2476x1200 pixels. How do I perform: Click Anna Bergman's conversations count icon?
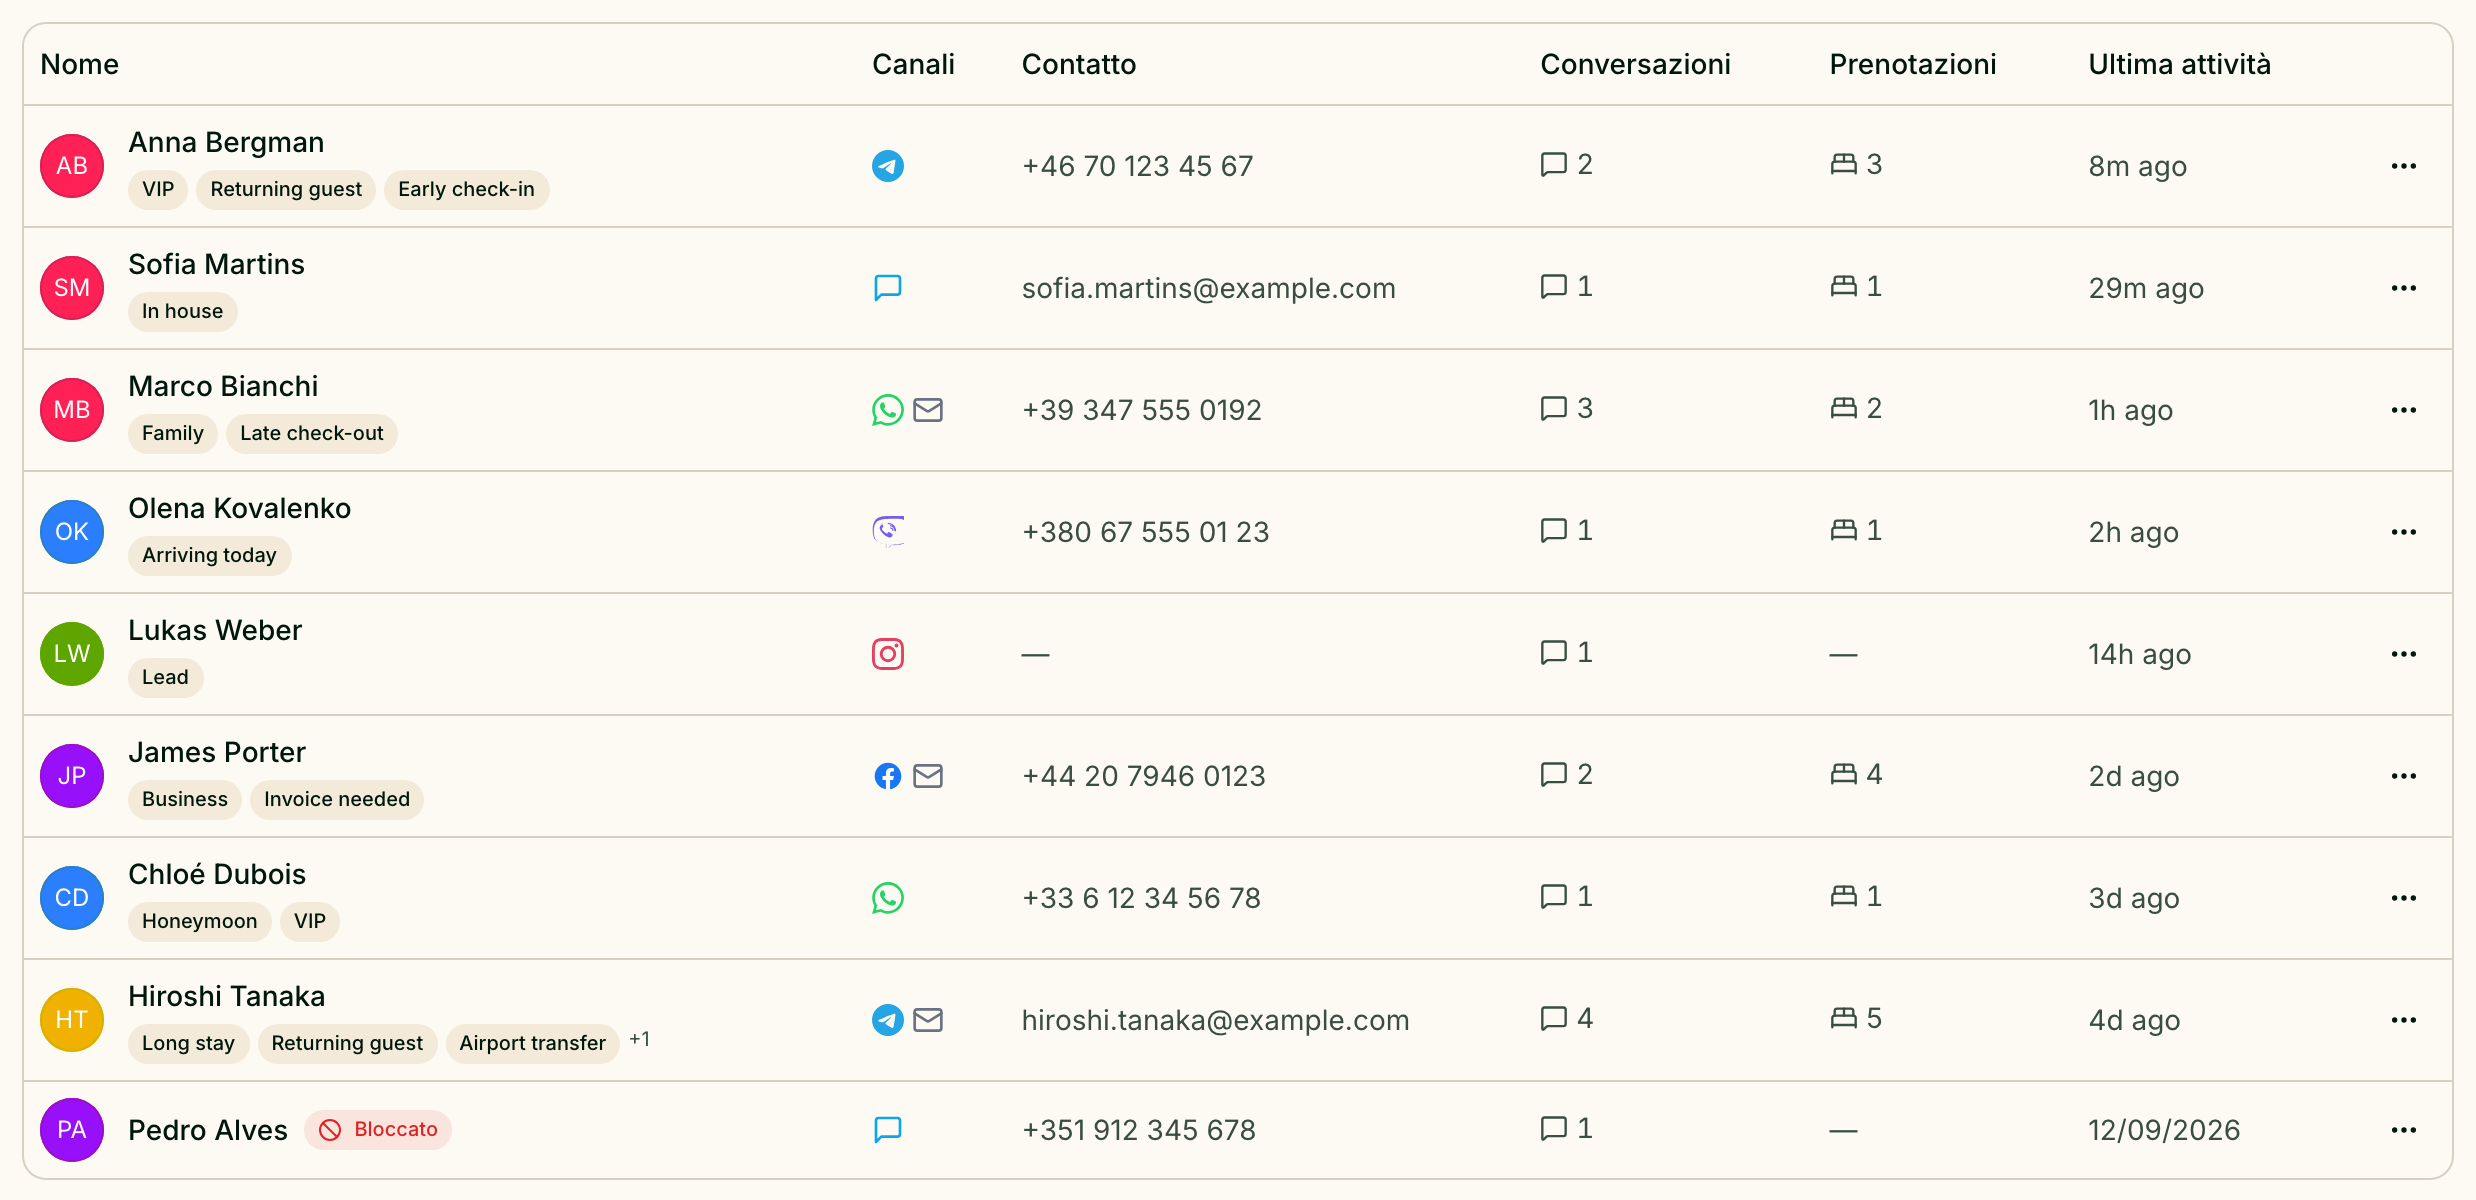pos(1554,164)
